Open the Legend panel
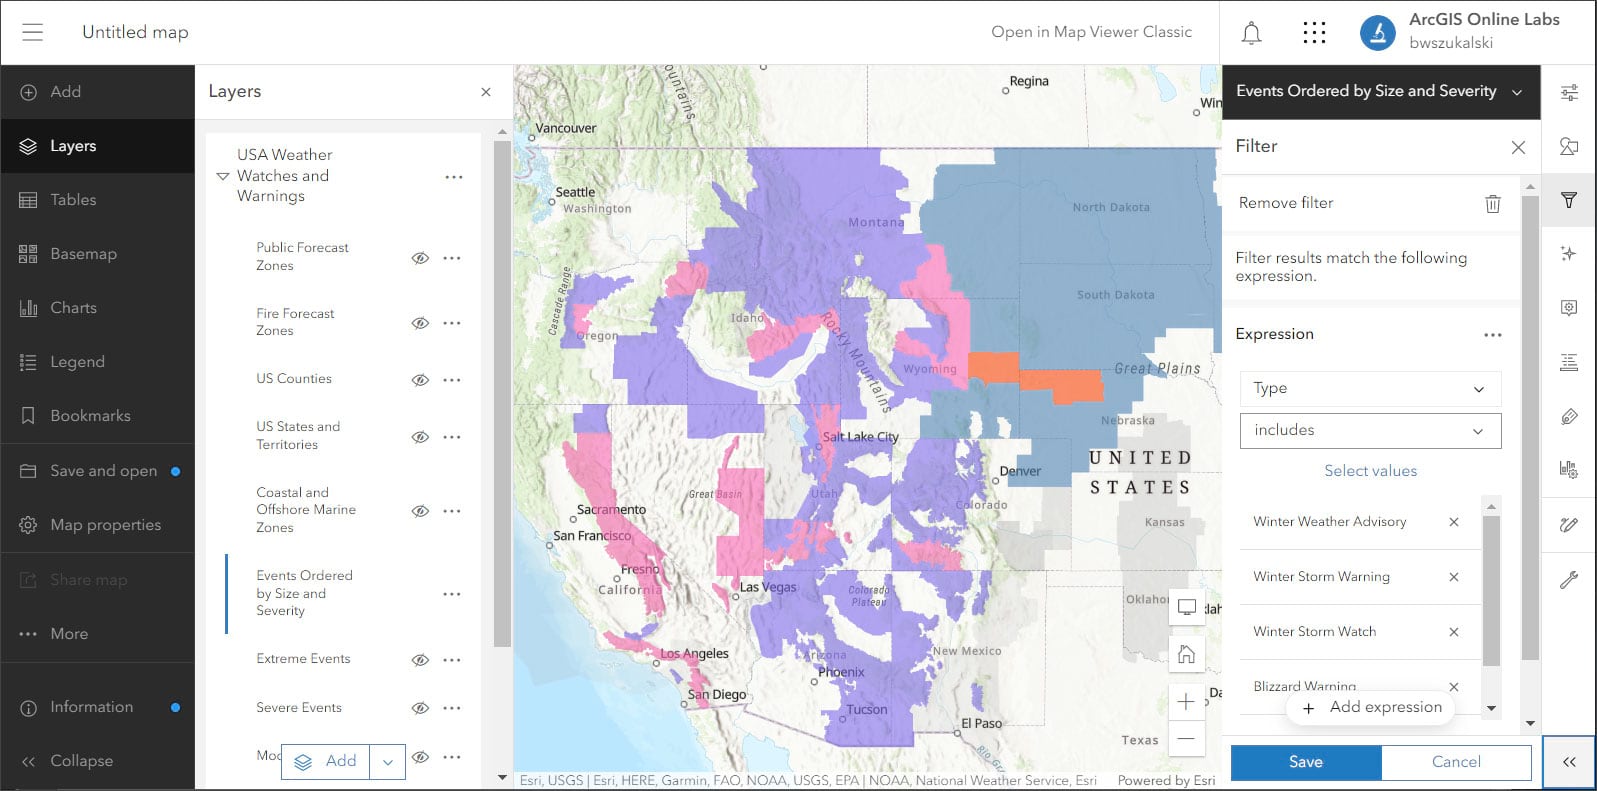The height and width of the screenshot is (791, 1597). tap(97, 362)
